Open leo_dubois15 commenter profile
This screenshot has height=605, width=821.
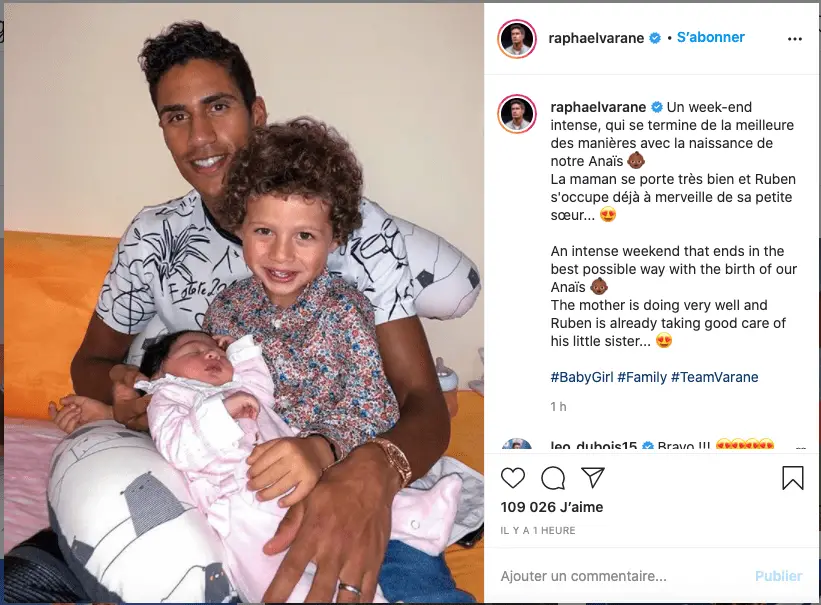593,447
